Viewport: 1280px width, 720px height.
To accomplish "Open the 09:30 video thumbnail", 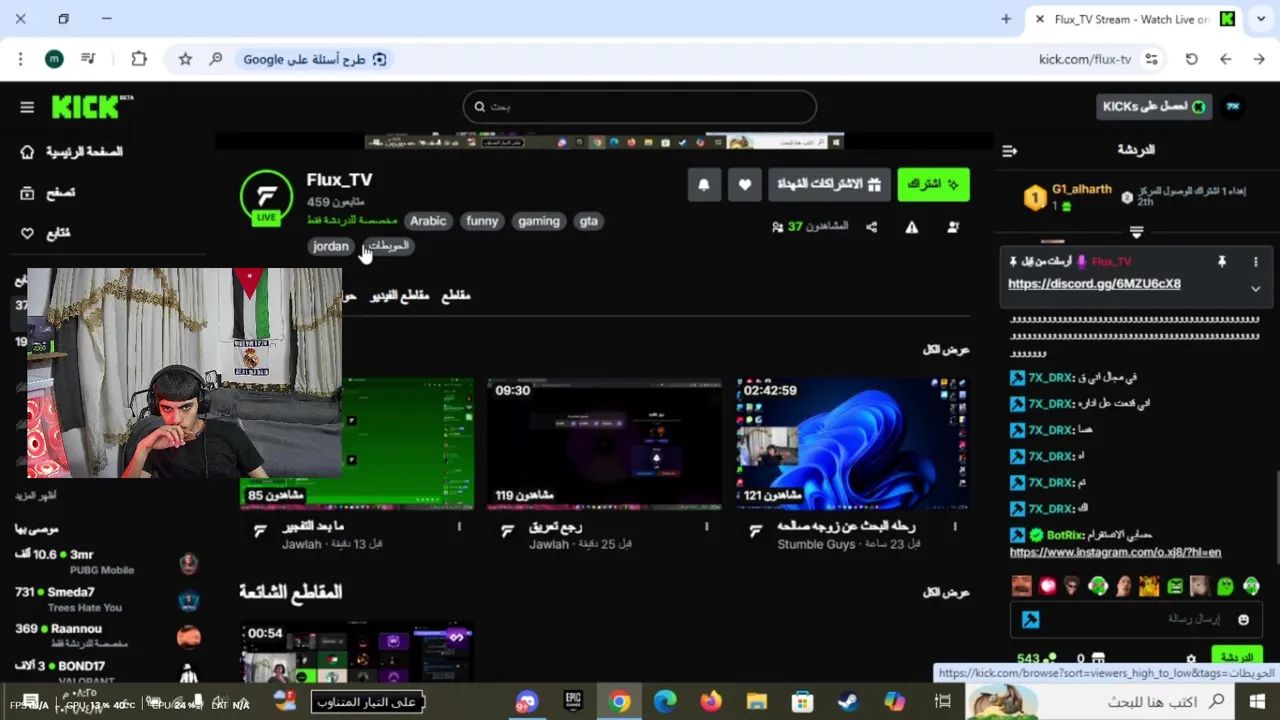I will [x=604, y=444].
